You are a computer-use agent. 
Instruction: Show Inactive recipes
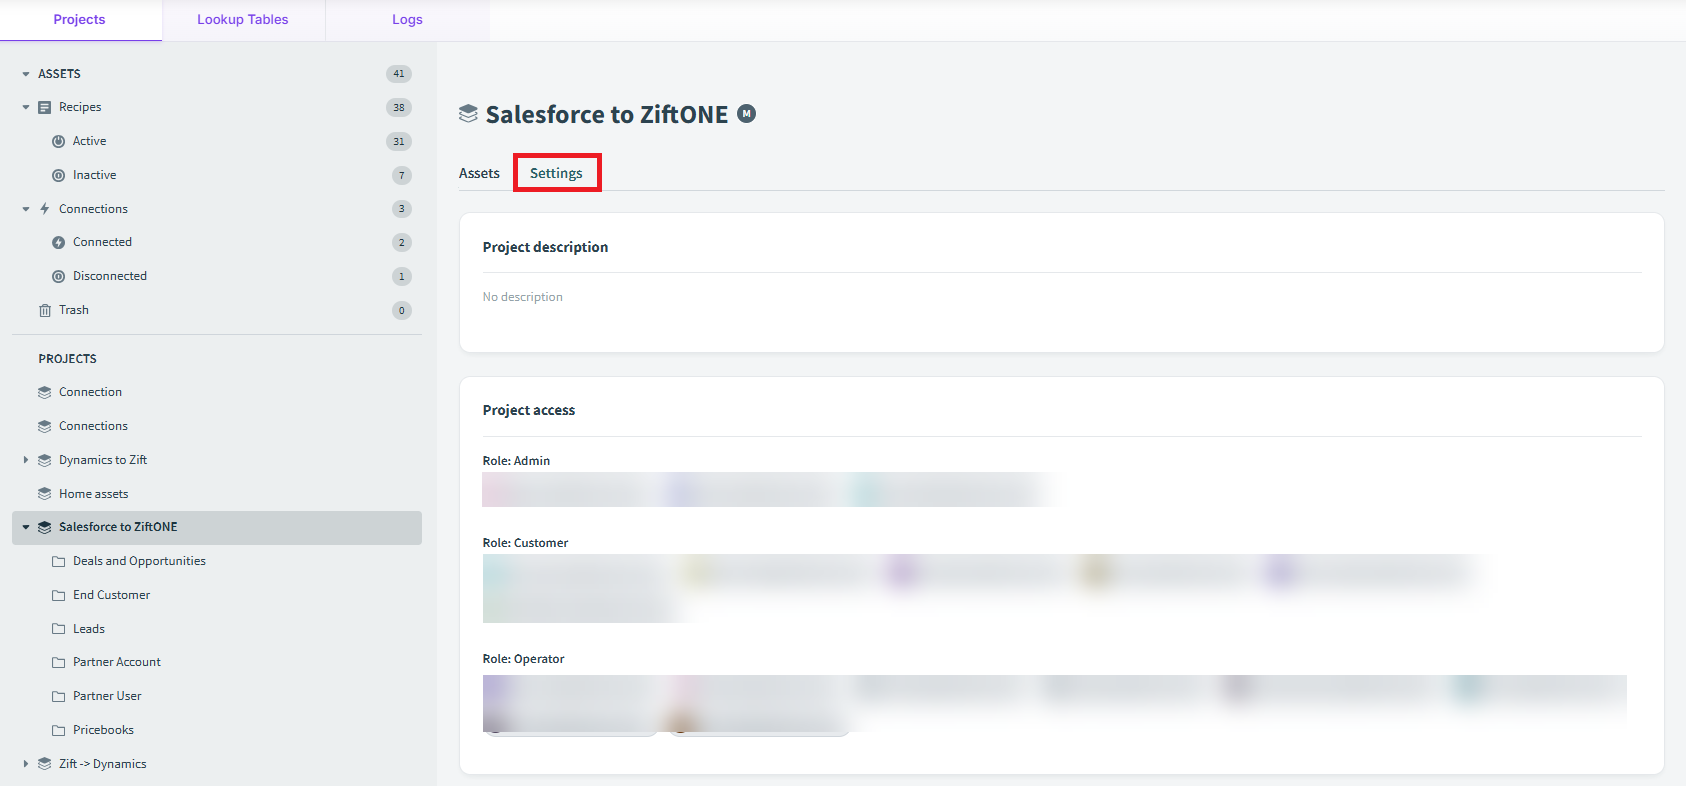[x=94, y=175]
